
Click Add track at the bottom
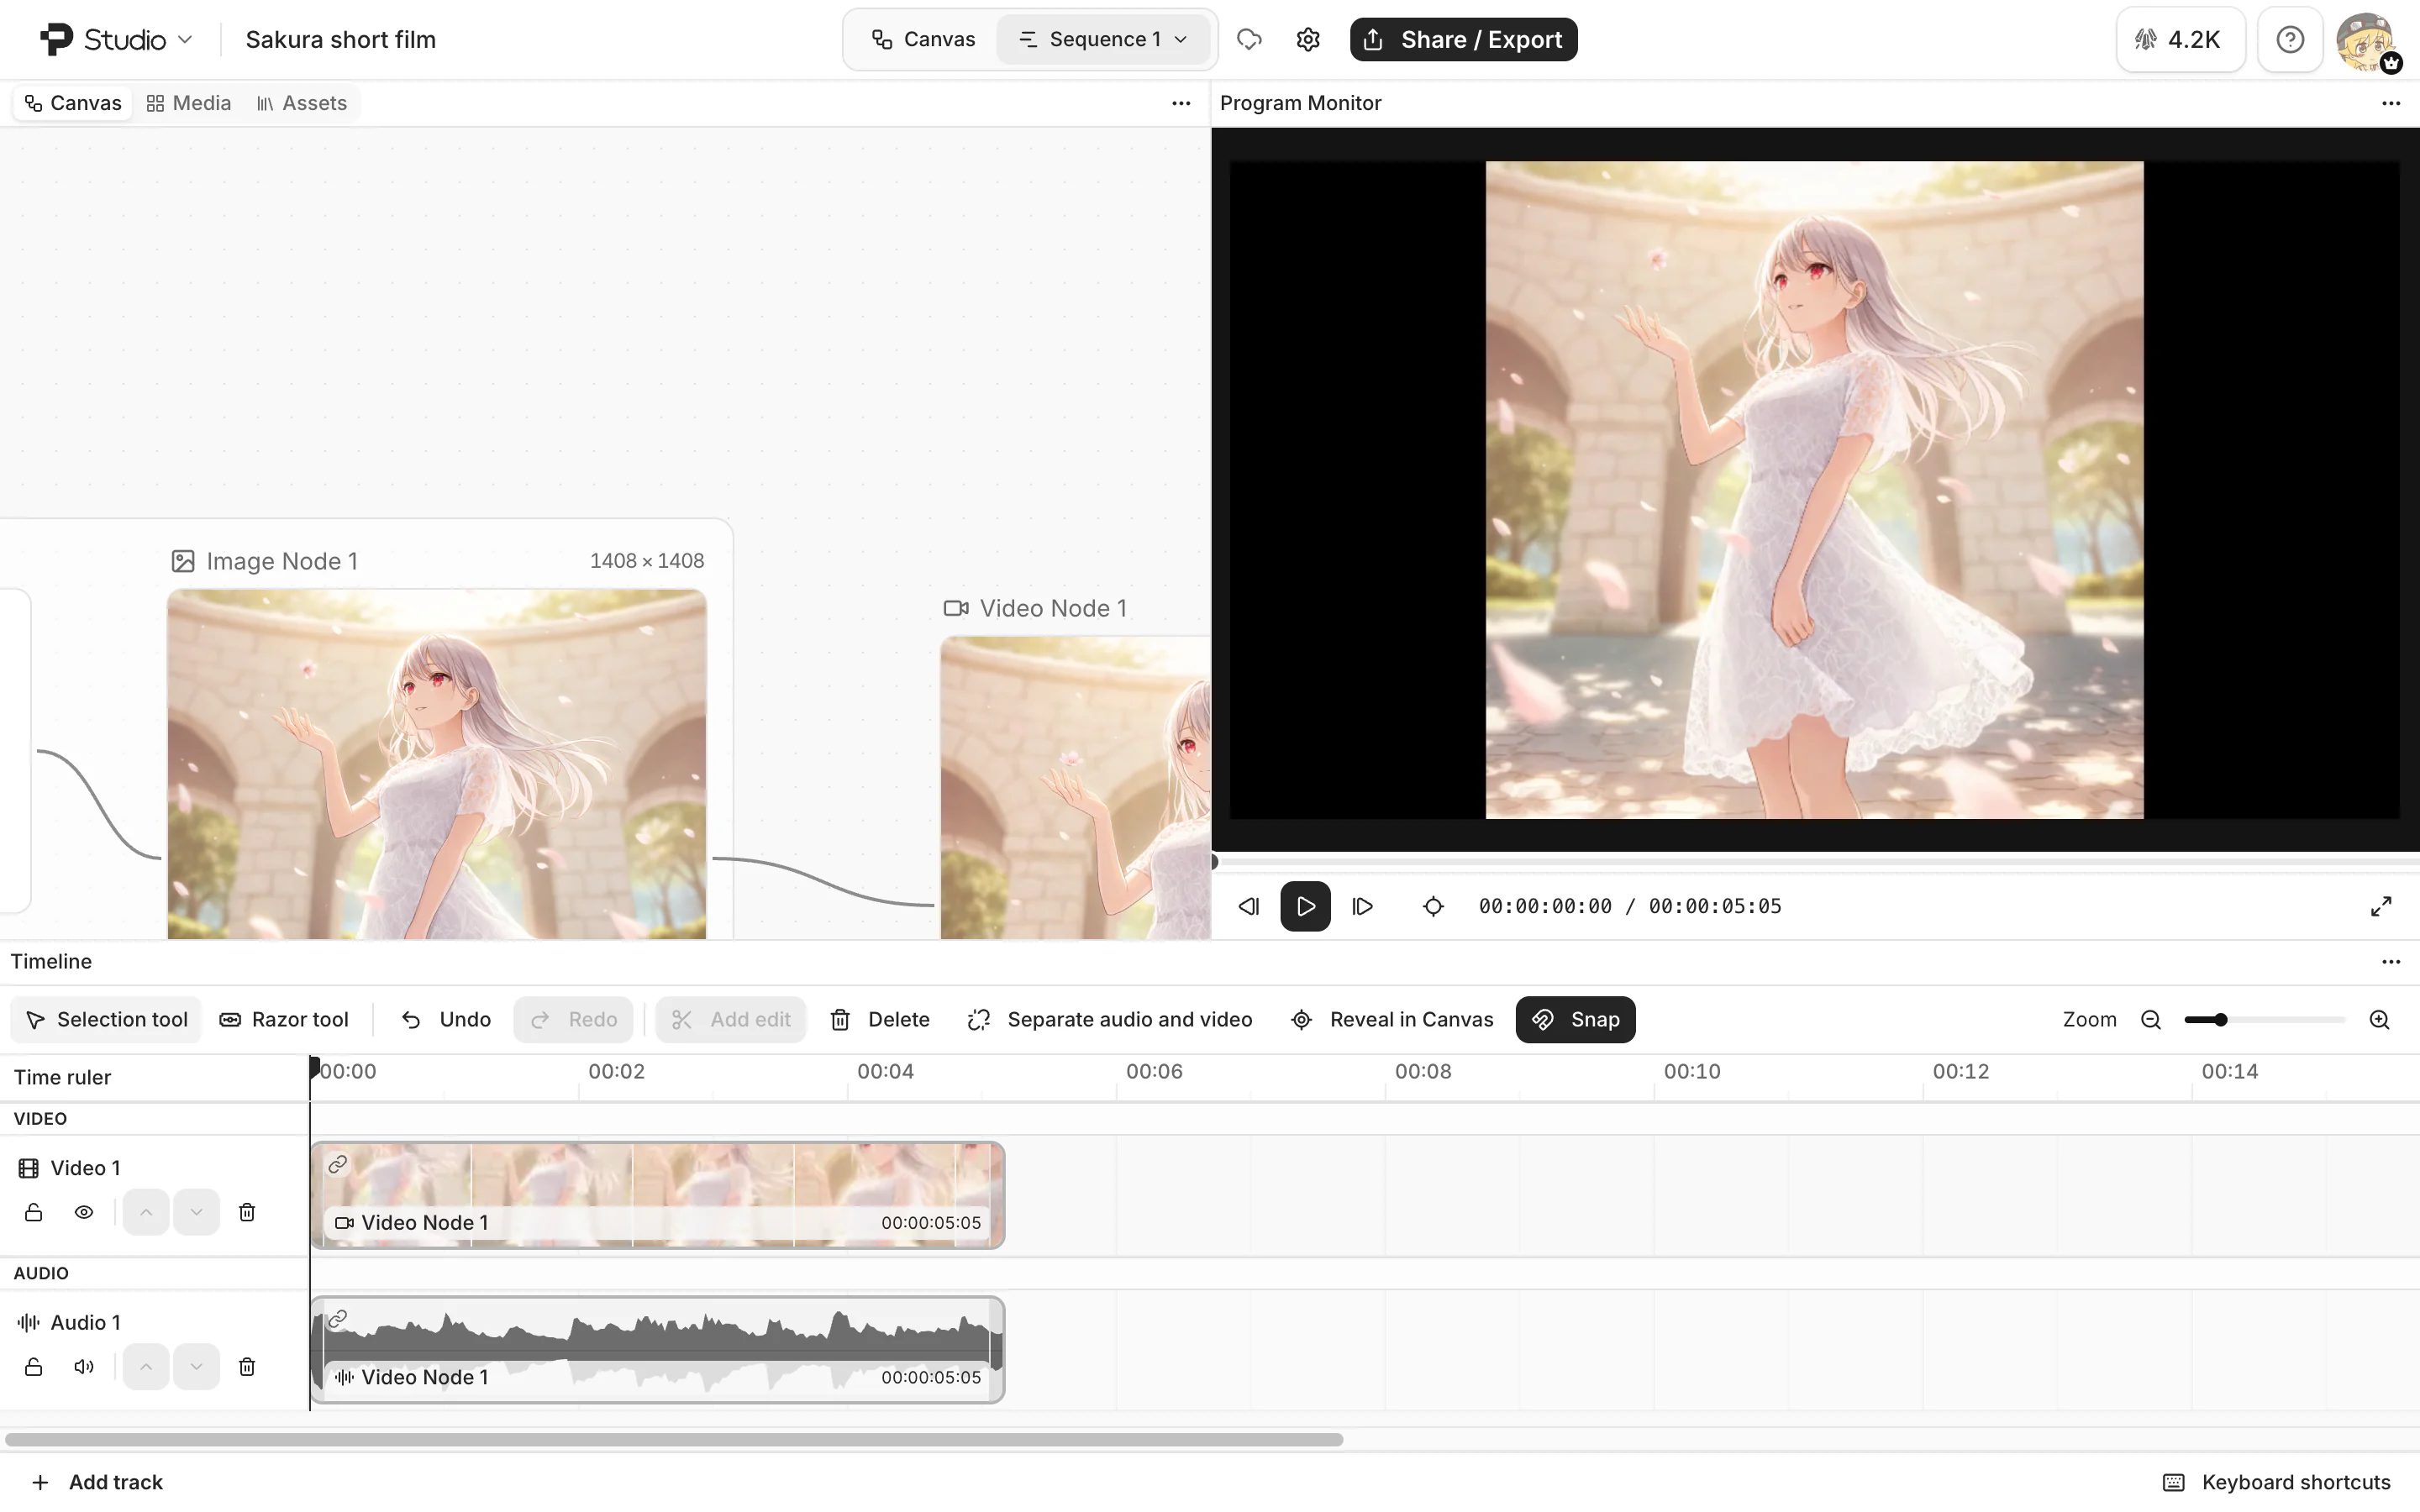click(97, 1482)
